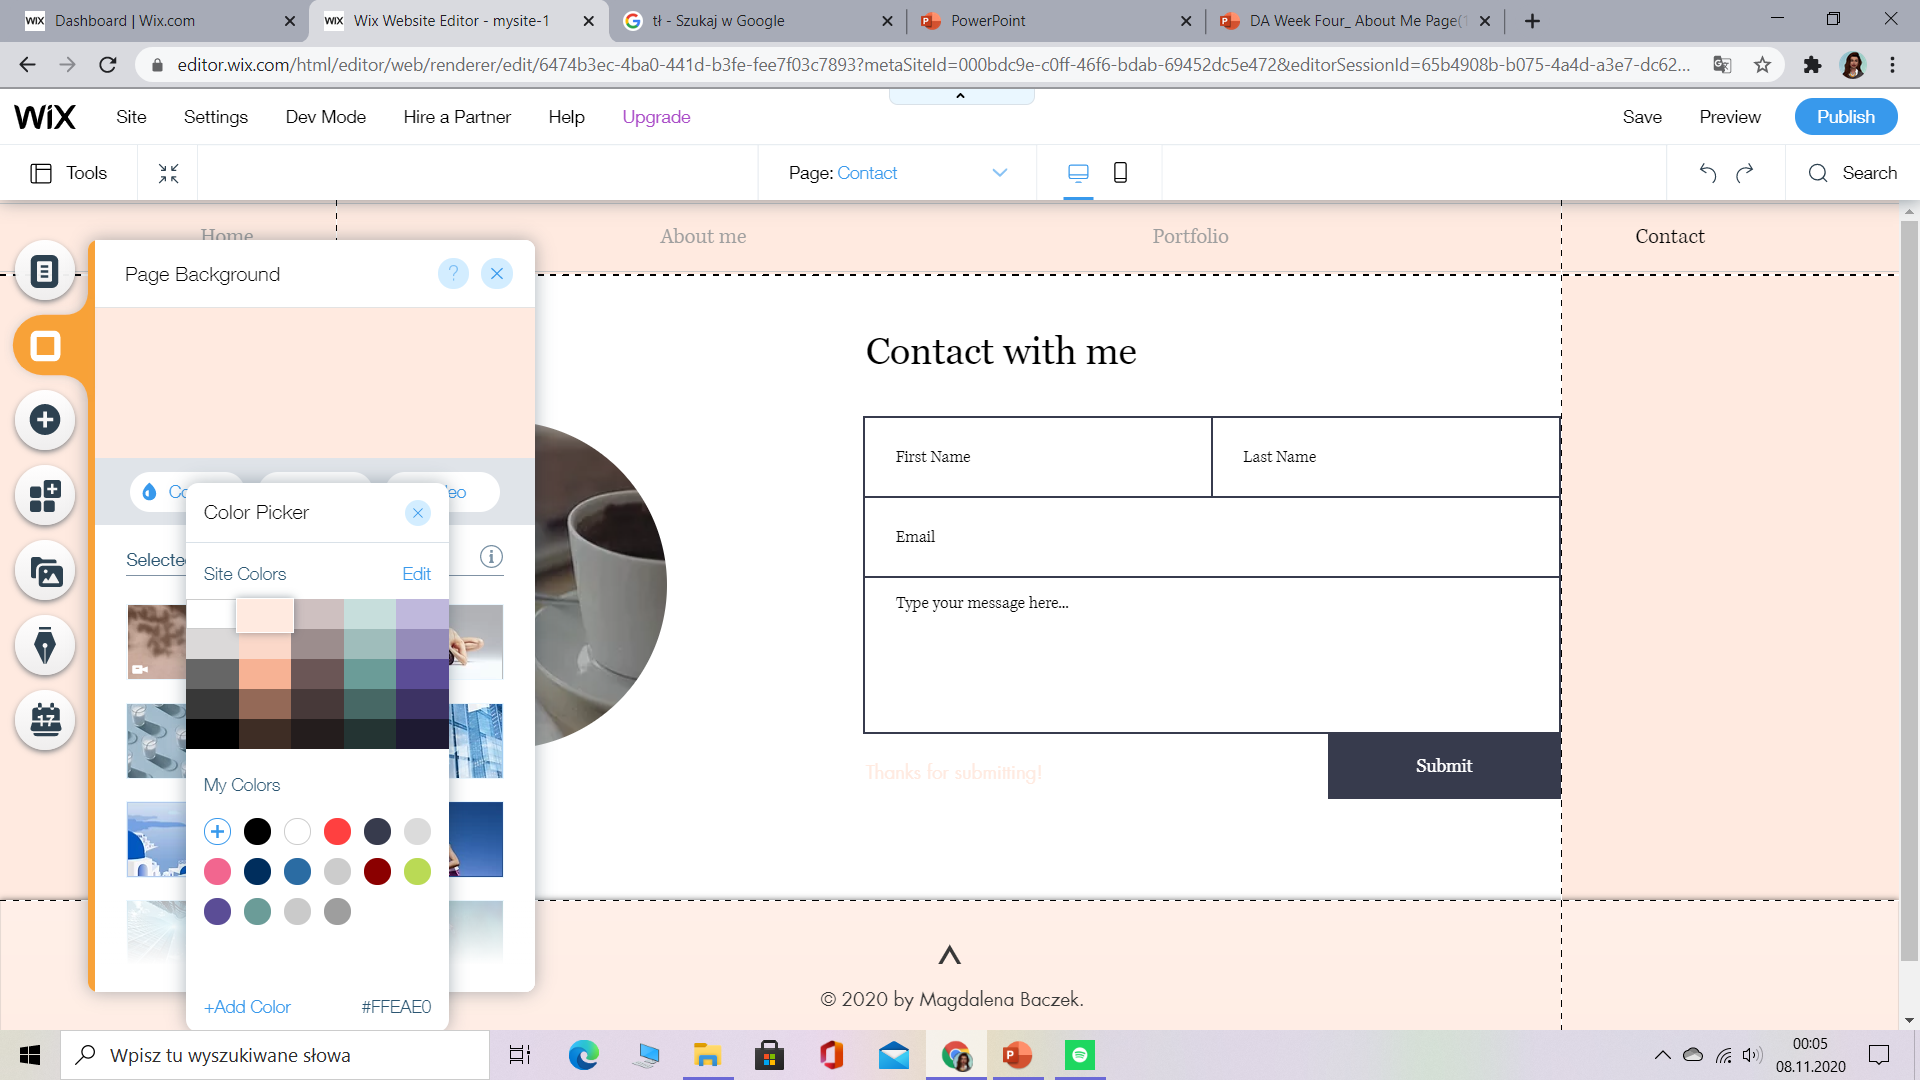Open the Blog pen icon in sidebar

point(45,645)
